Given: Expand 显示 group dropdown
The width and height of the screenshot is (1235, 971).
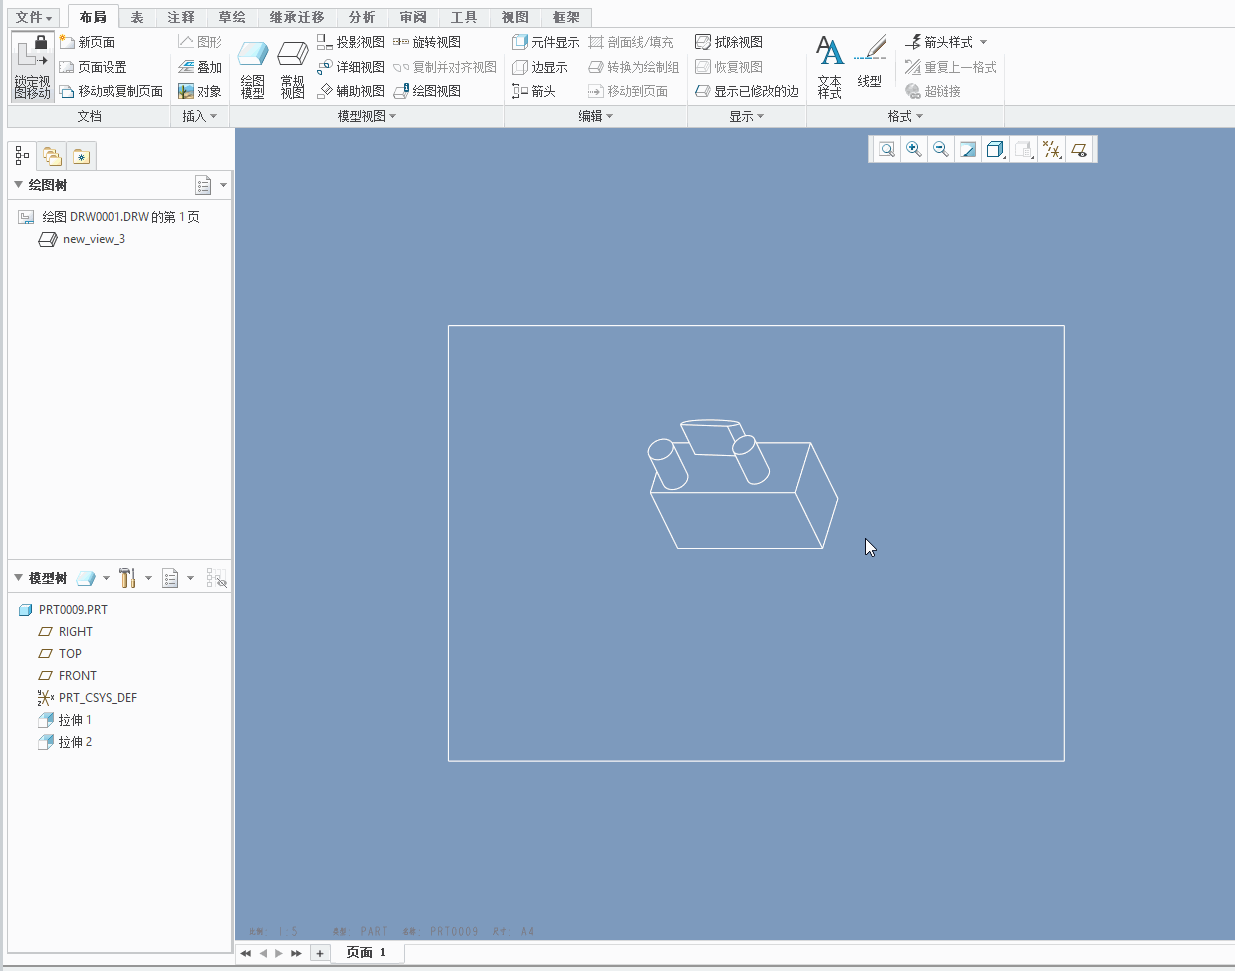Looking at the screenshot, I should tap(747, 116).
